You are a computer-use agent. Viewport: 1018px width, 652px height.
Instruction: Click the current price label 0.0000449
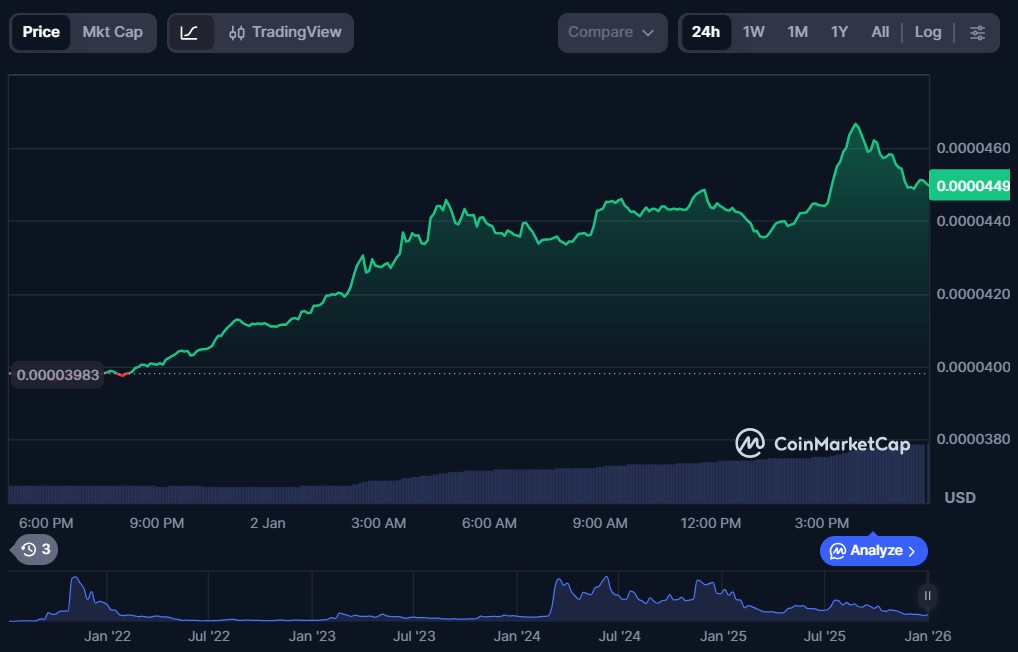click(972, 186)
